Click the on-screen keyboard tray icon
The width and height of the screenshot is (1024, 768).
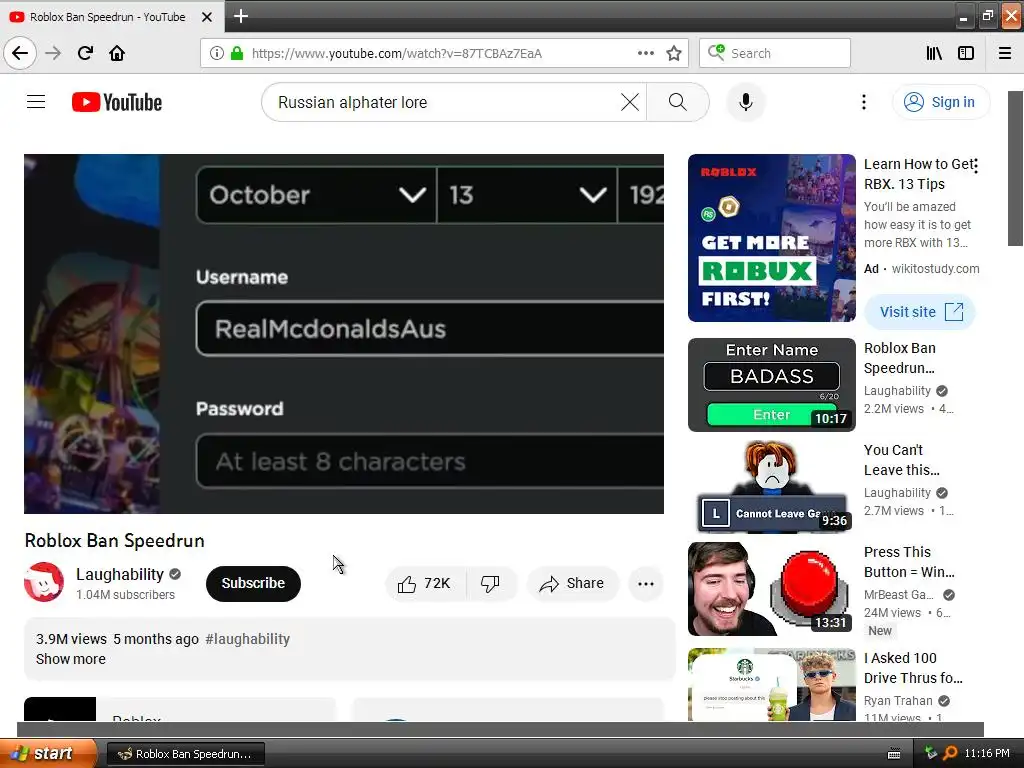pyautogui.click(x=894, y=754)
